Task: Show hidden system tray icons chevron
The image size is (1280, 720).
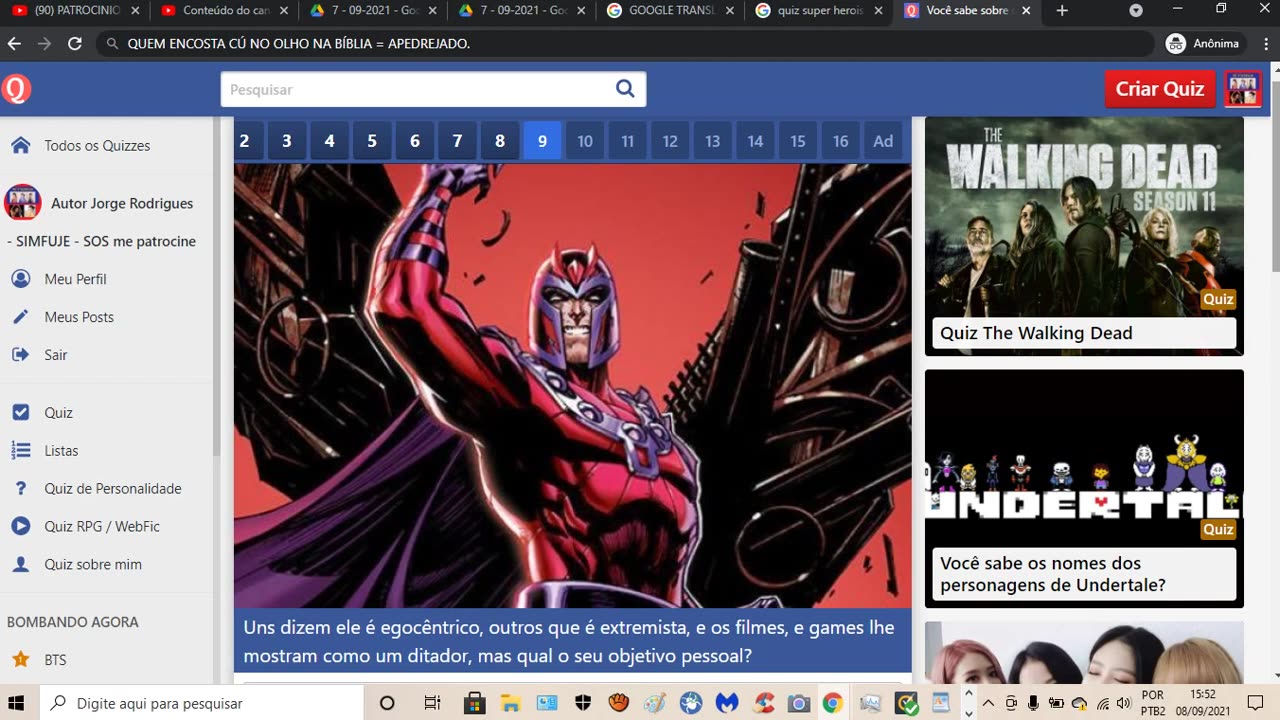Action: point(988,703)
